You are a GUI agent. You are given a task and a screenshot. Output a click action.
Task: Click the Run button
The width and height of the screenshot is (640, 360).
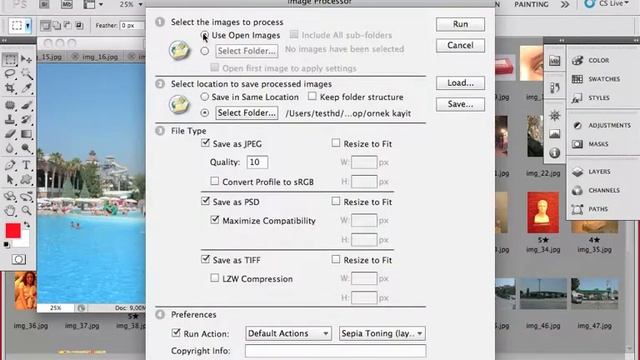pos(460,24)
